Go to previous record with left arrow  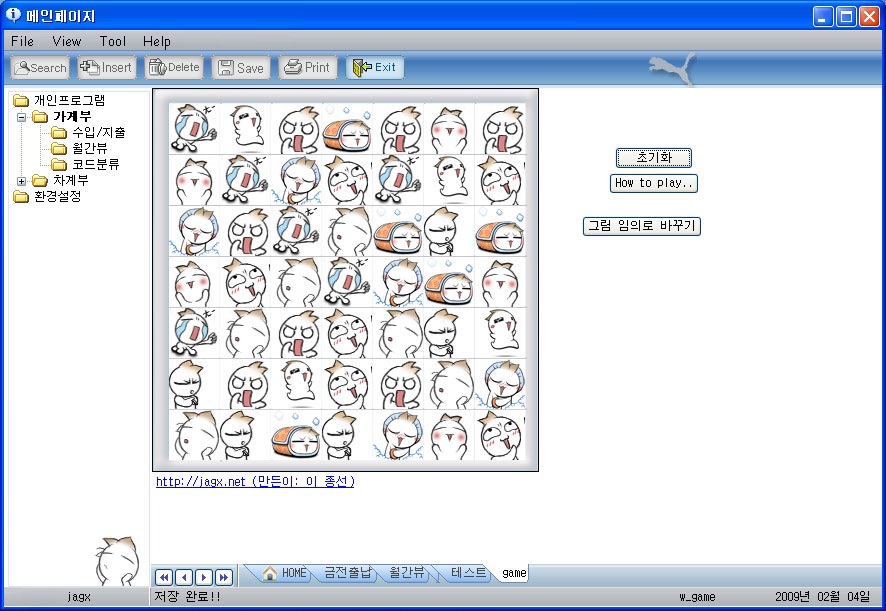tap(184, 577)
